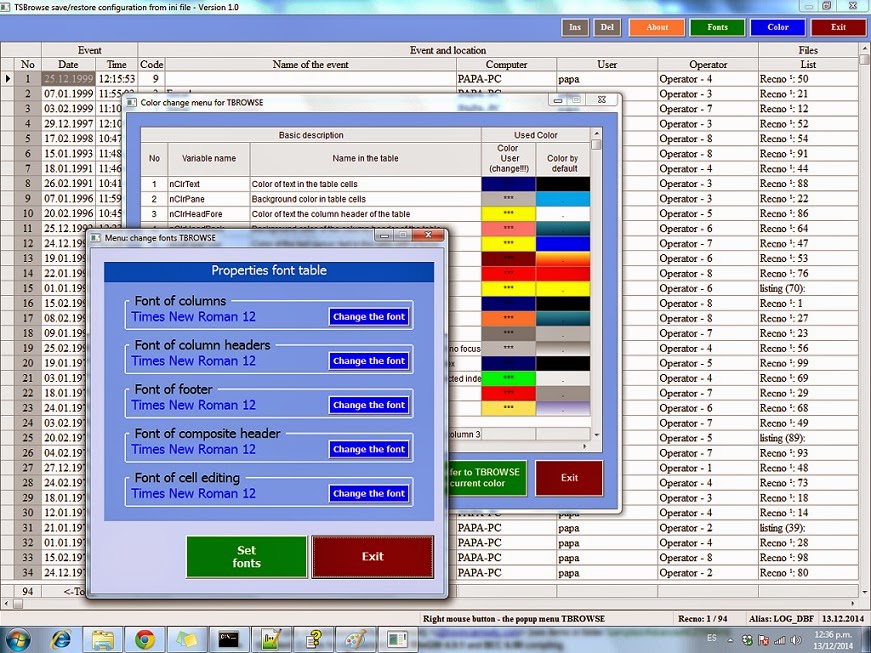The height and width of the screenshot is (653, 871).
Task: Pick user color swatch for nClrText
Action: pyautogui.click(x=508, y=184)
